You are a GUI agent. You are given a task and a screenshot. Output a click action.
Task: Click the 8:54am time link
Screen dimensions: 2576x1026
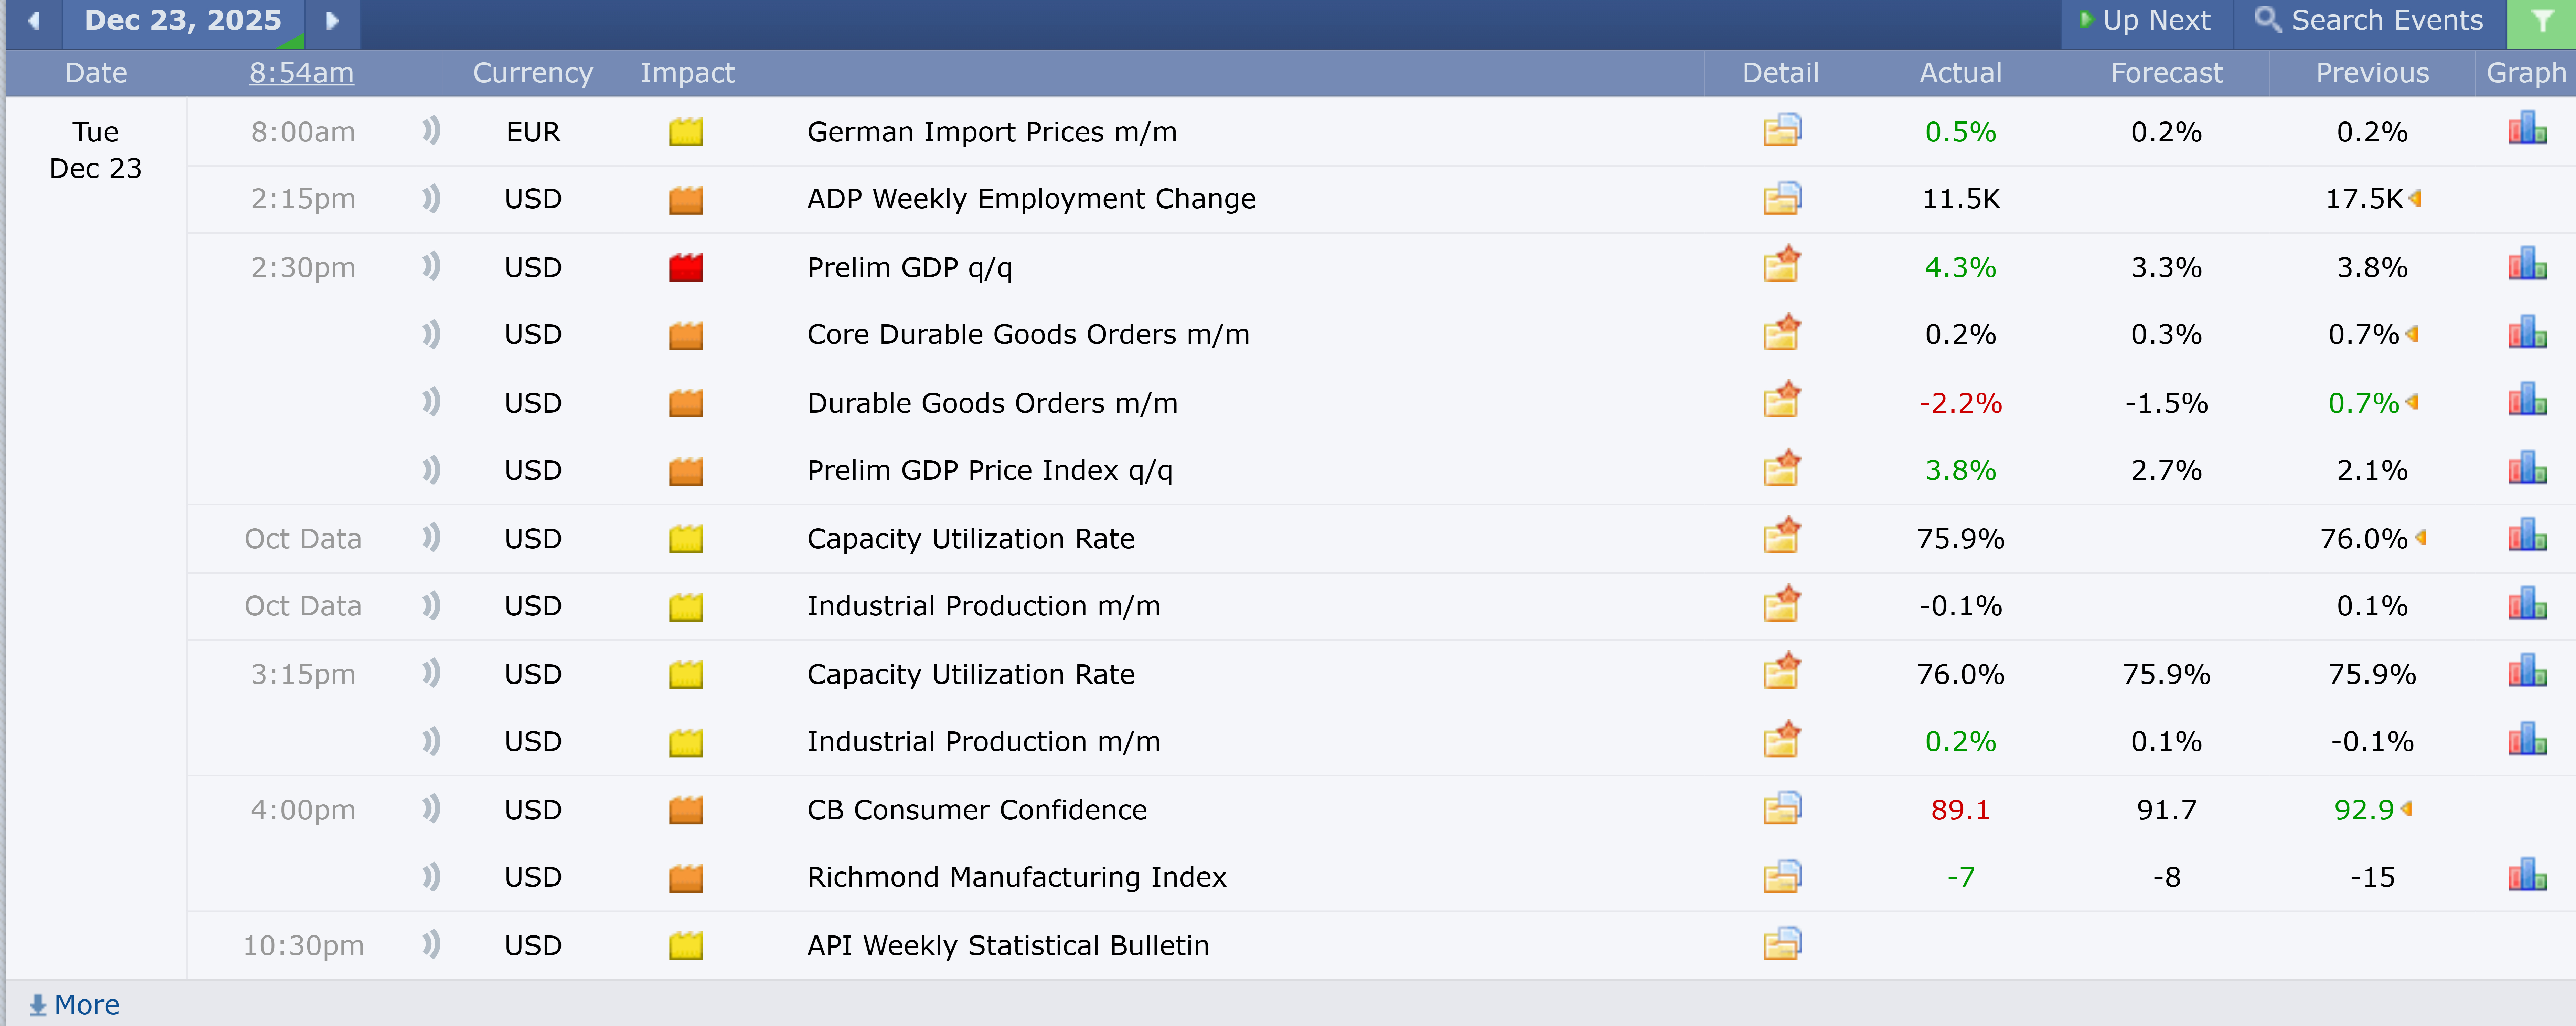click(301, 73)
